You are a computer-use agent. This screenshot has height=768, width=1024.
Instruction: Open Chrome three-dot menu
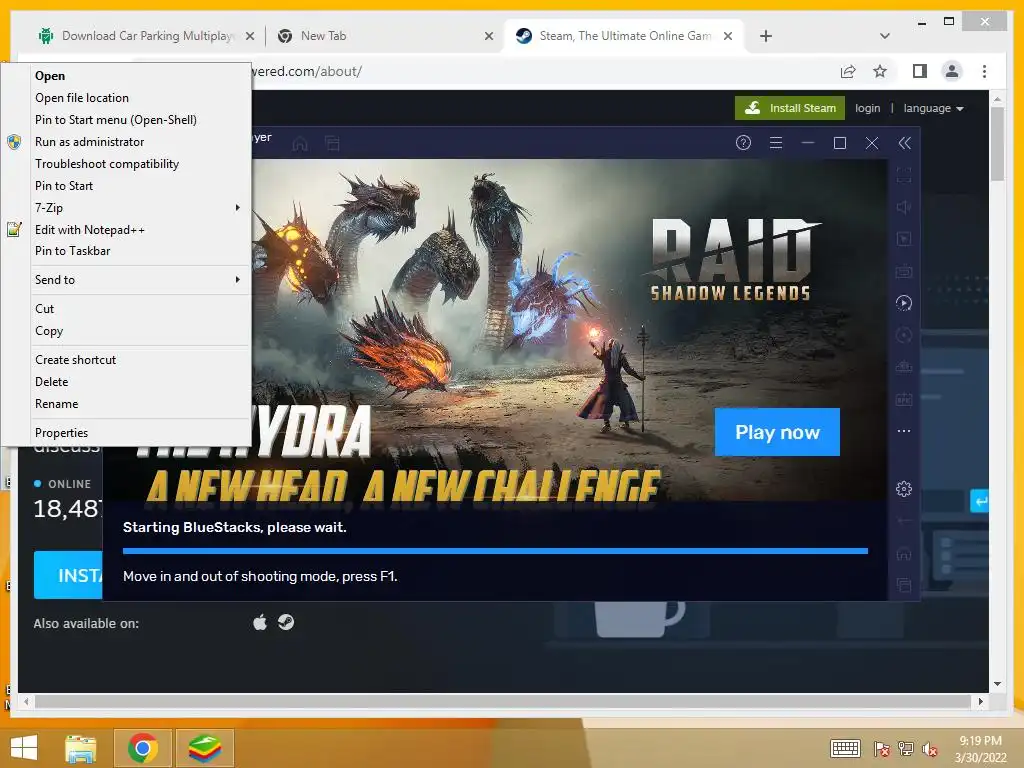984,71
